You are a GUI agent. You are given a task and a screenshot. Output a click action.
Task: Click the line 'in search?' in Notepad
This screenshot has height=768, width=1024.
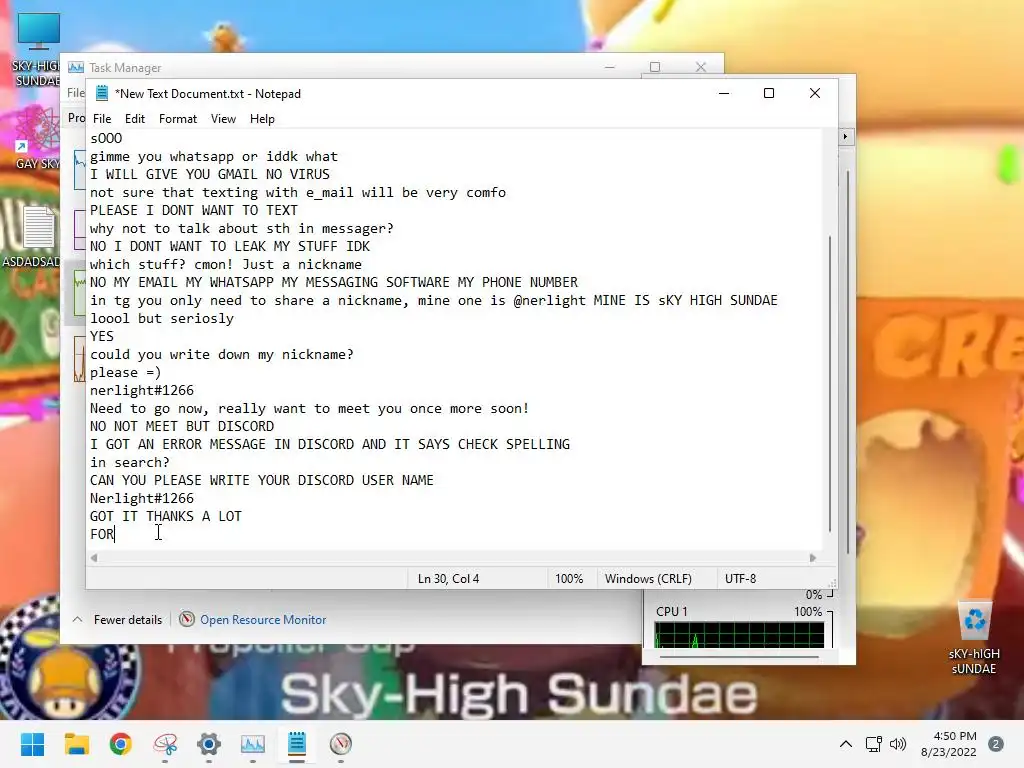point(130,462)
